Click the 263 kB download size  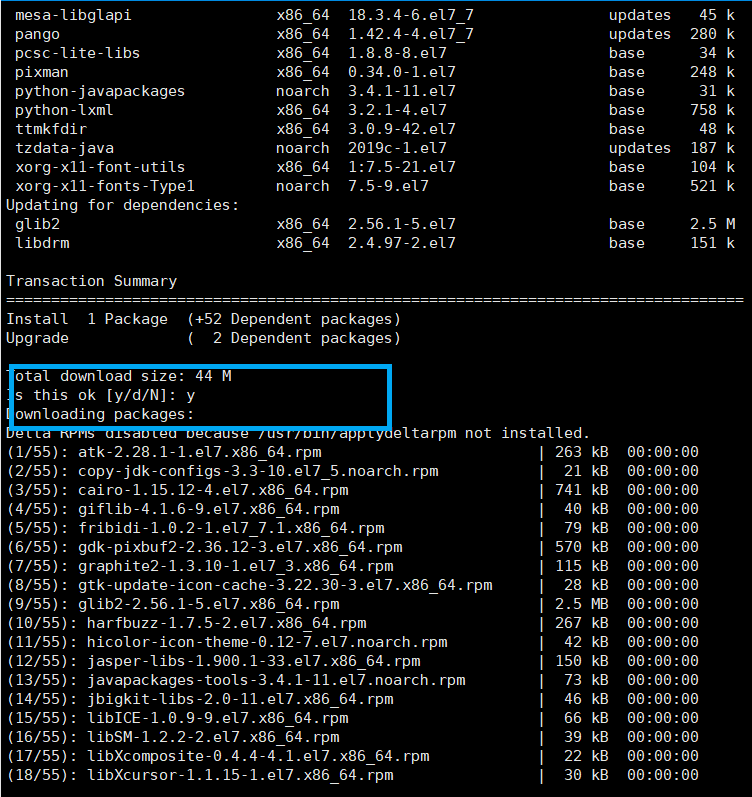click(582, 452)
